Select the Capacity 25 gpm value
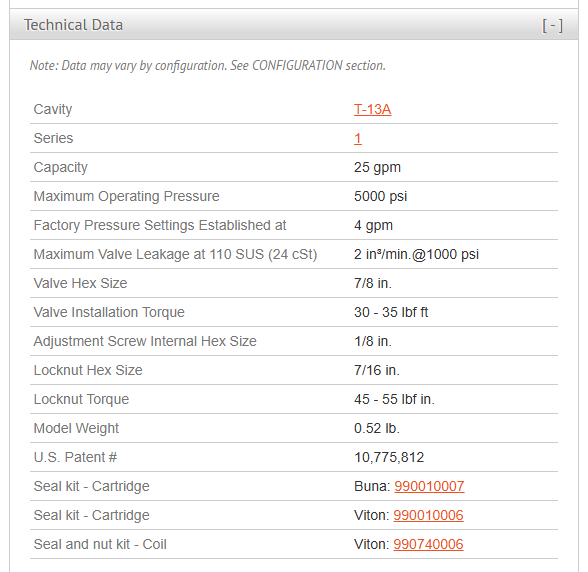Viewport: 588px width, 572px height. 377,167
